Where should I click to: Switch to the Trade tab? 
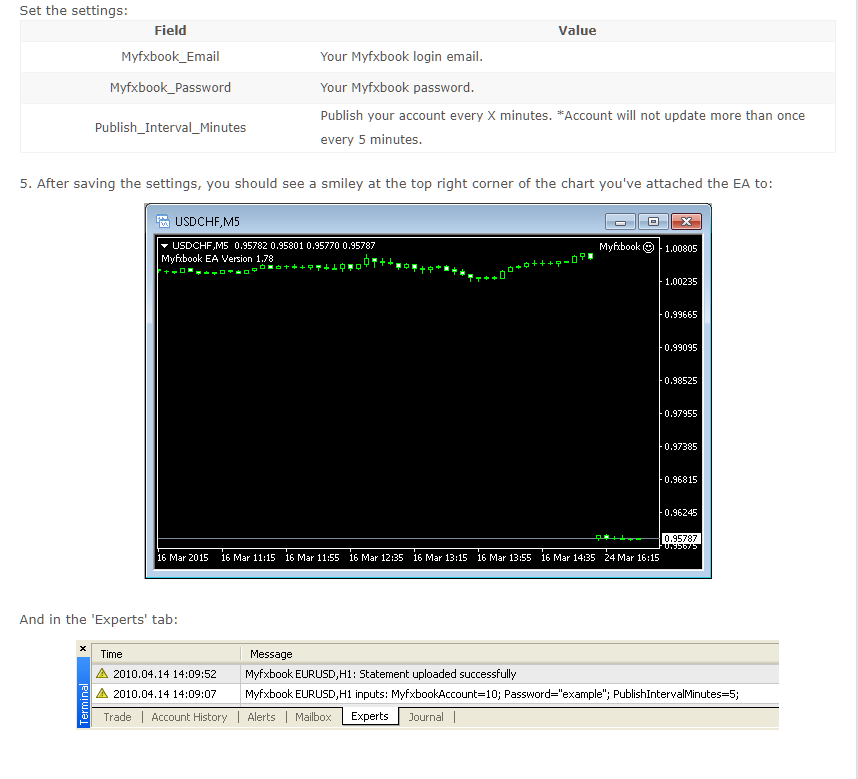[117, 717]
